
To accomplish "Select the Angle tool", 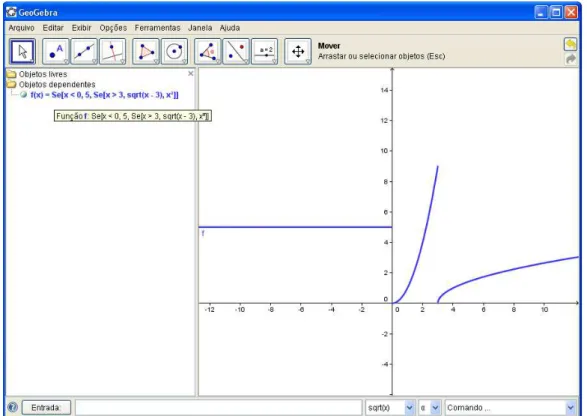I will point(207,51).
